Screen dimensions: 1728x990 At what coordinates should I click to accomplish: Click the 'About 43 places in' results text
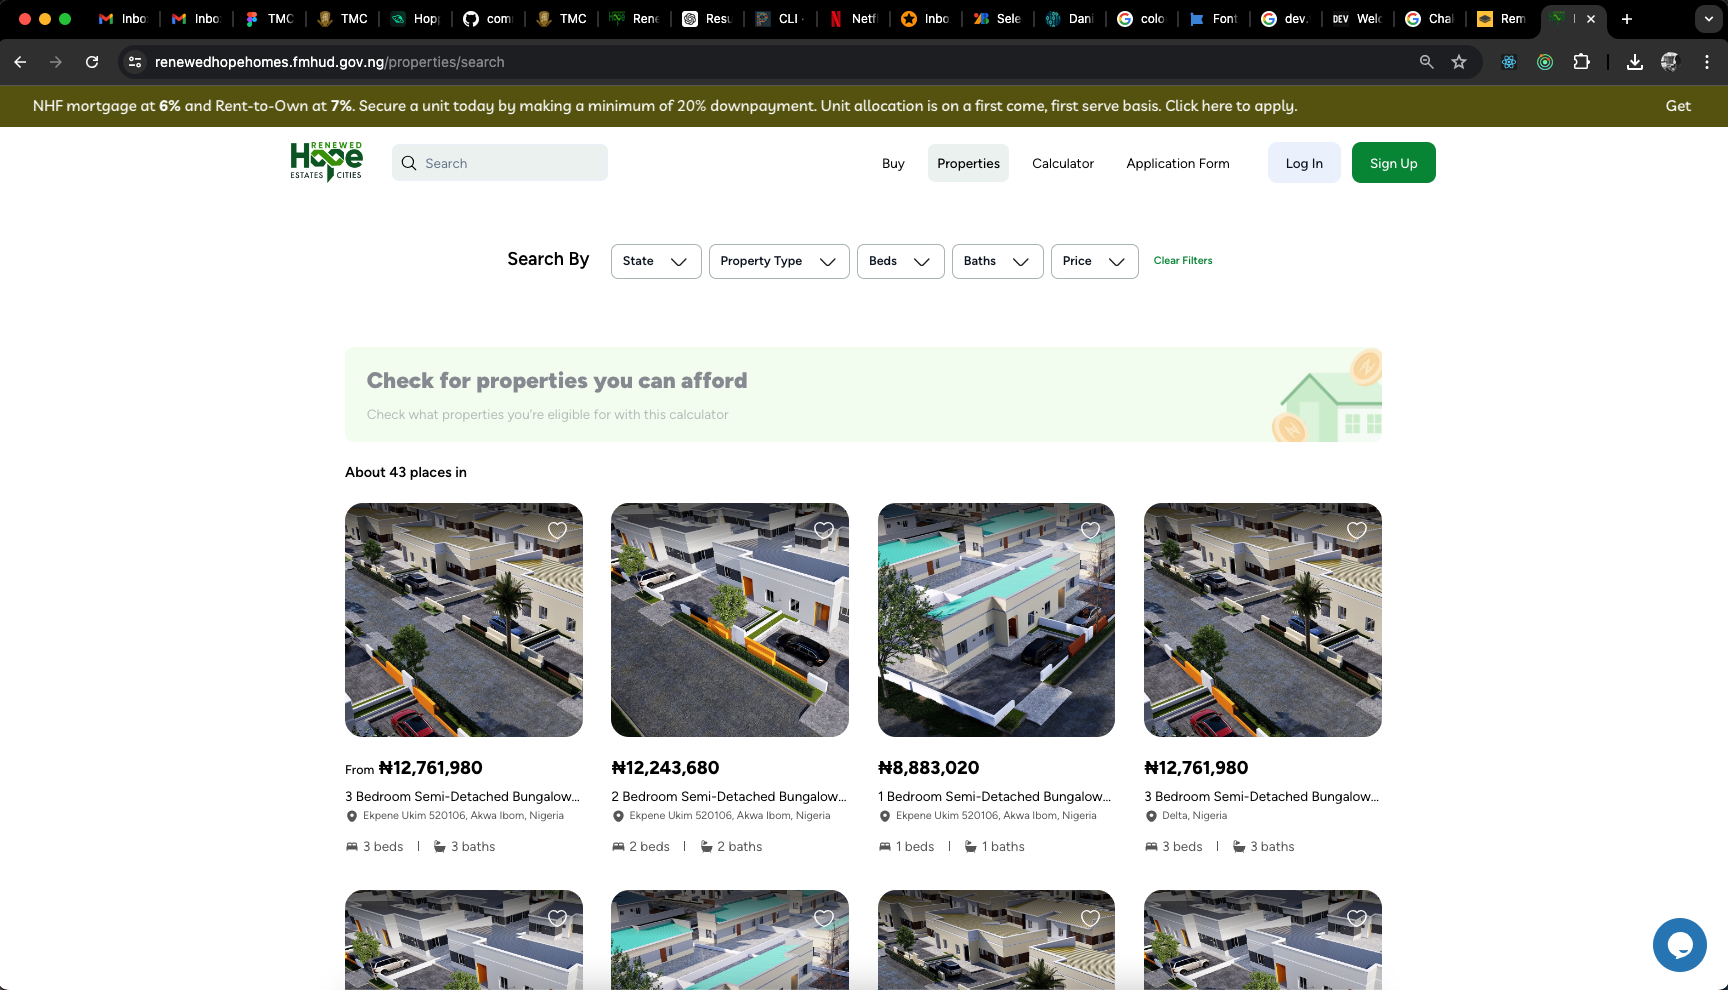point(406,472)
